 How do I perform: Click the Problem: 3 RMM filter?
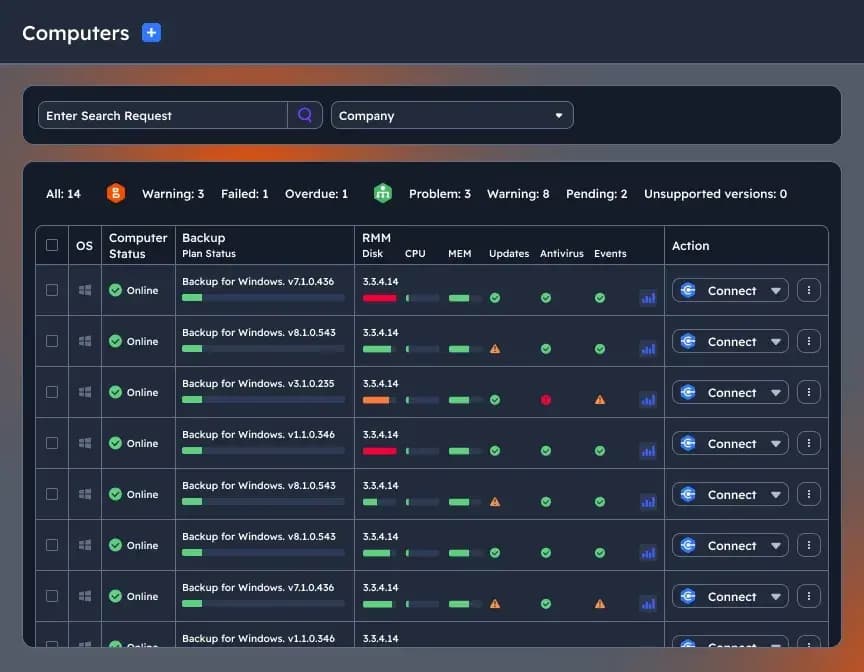pyautogui.click(x=440, y=193)
